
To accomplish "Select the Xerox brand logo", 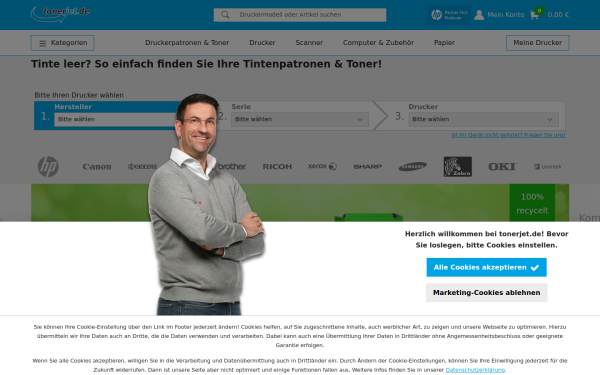I will 322,166.
